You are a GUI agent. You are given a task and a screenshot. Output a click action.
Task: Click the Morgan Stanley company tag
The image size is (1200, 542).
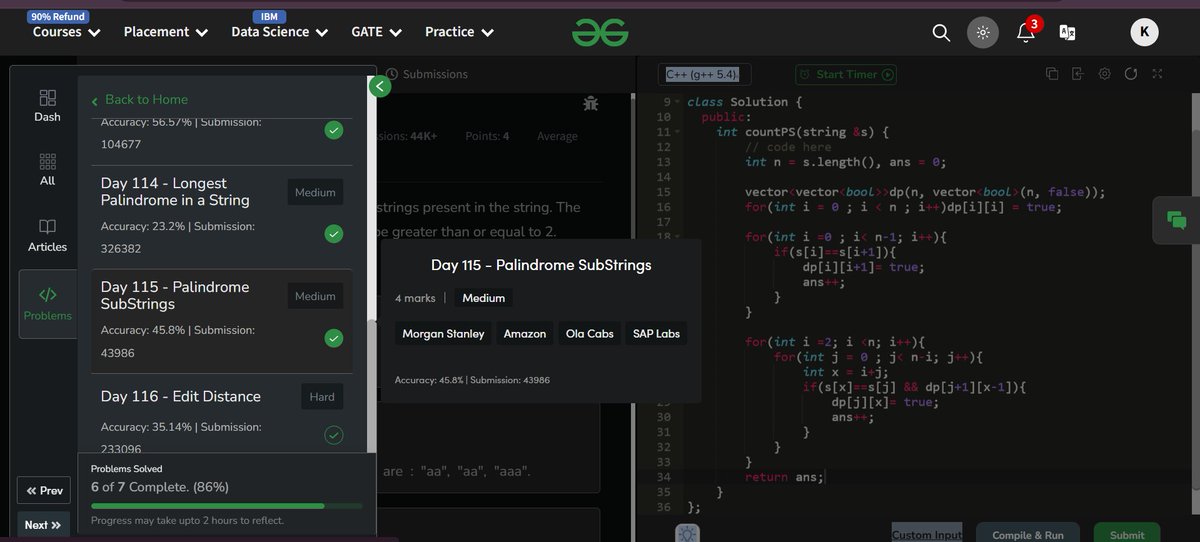click(443, 333)
